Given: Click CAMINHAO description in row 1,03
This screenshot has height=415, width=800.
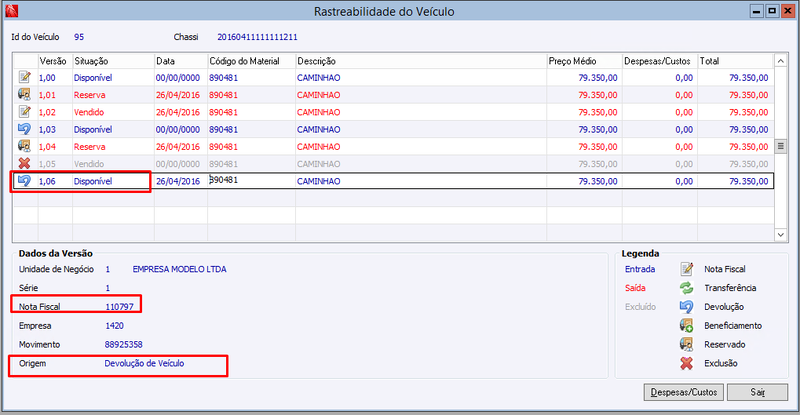Looking at the screenshot, I should point(319,130).
